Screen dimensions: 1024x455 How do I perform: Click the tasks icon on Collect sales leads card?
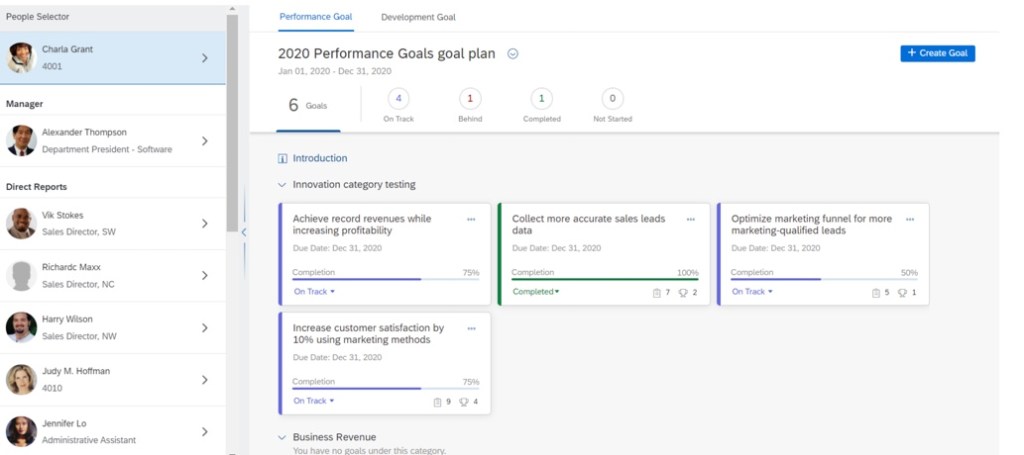[656, 292]
